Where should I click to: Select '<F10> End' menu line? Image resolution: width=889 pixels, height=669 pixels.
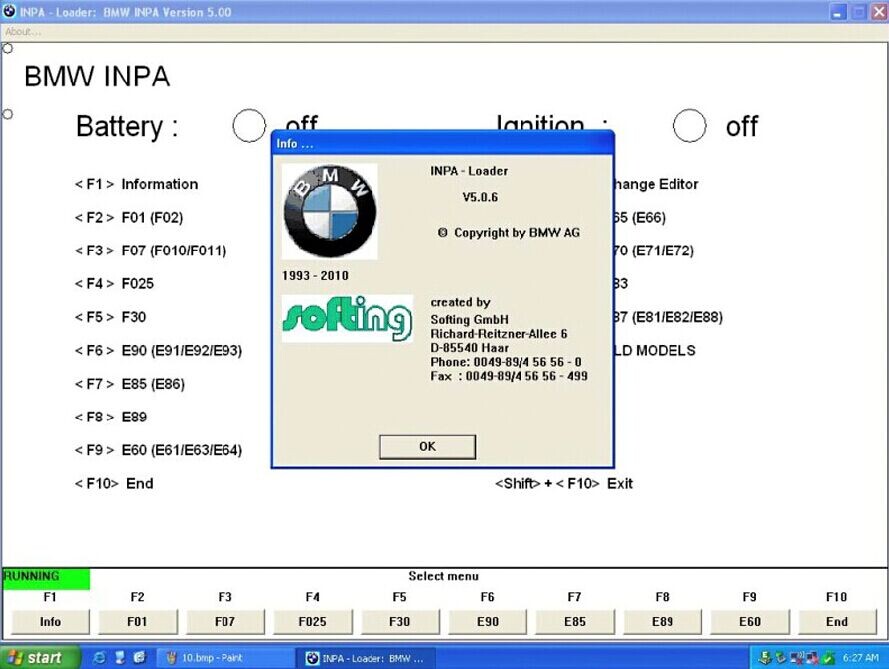tap(114, 484)
